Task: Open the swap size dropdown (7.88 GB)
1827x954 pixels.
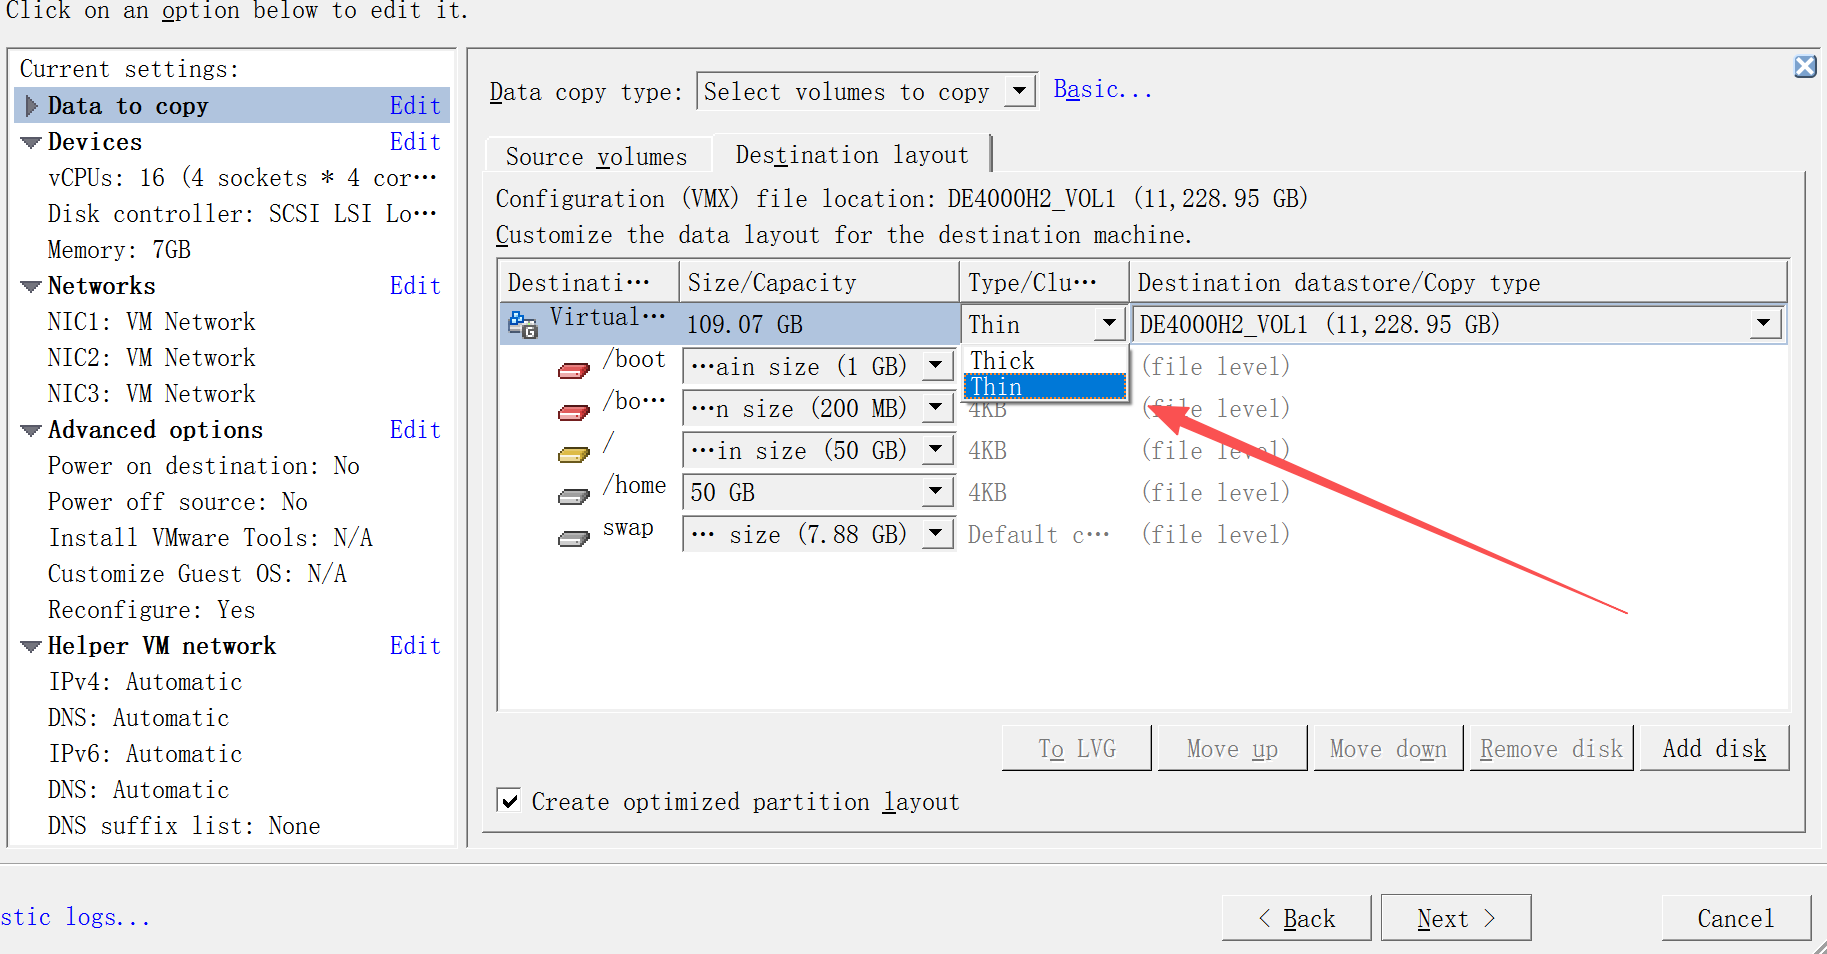Action: (935, 534)
